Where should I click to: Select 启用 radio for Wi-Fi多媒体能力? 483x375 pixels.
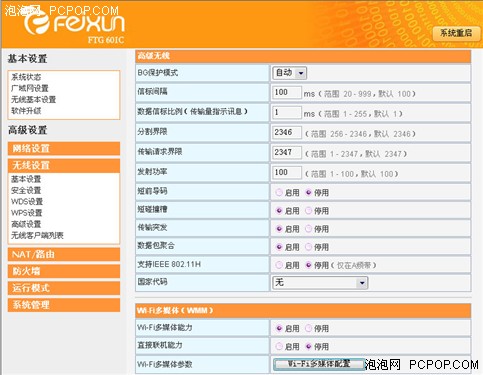click(x=279, y=328)
